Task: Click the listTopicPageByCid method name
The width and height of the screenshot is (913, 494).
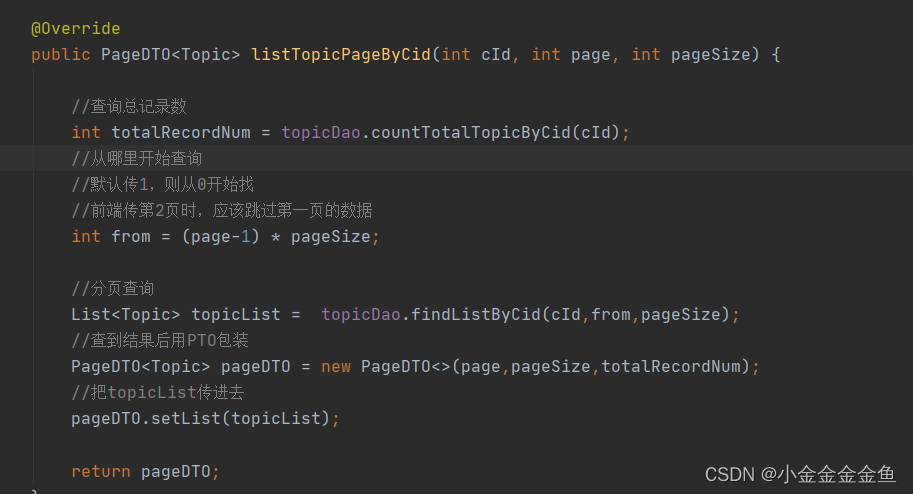Action: [341, 55]
